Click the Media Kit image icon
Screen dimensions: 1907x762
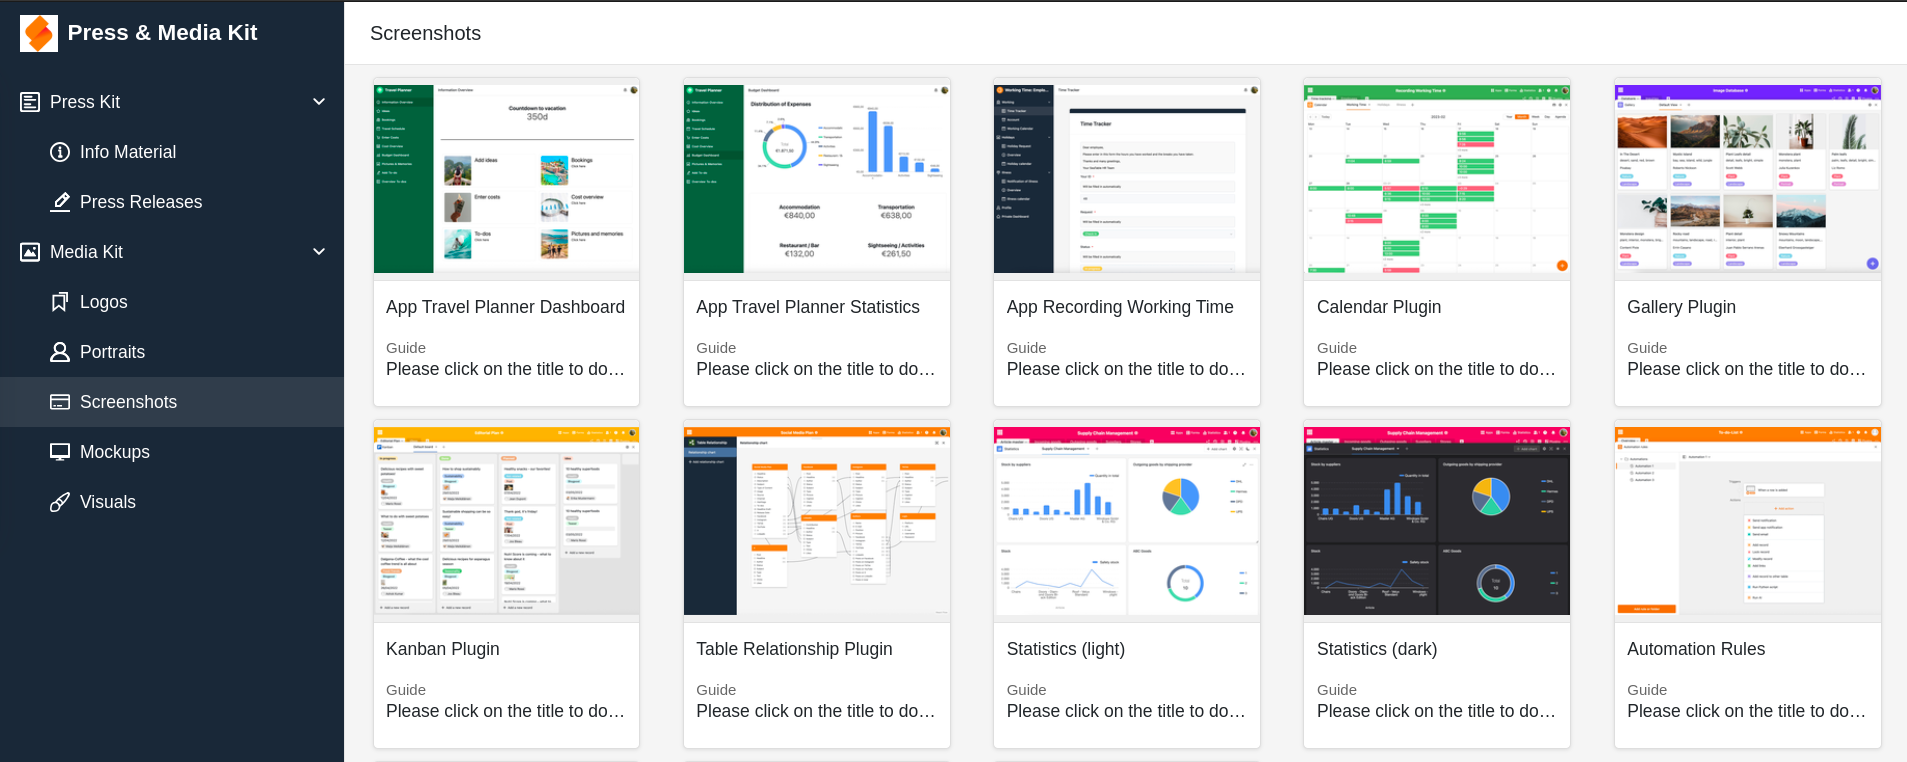click(x=30, y=252)
